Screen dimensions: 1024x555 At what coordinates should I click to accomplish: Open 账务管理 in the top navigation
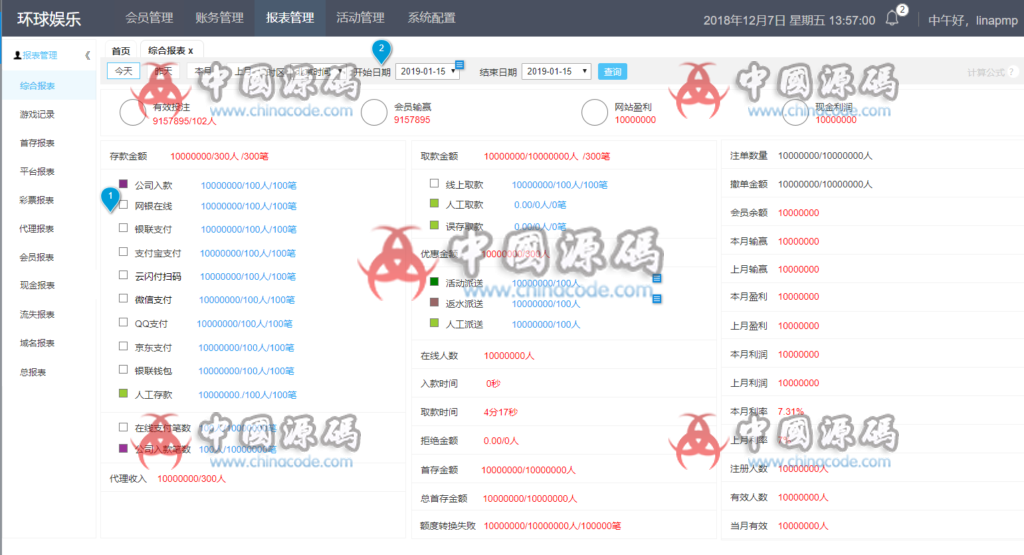pos(219,18)
